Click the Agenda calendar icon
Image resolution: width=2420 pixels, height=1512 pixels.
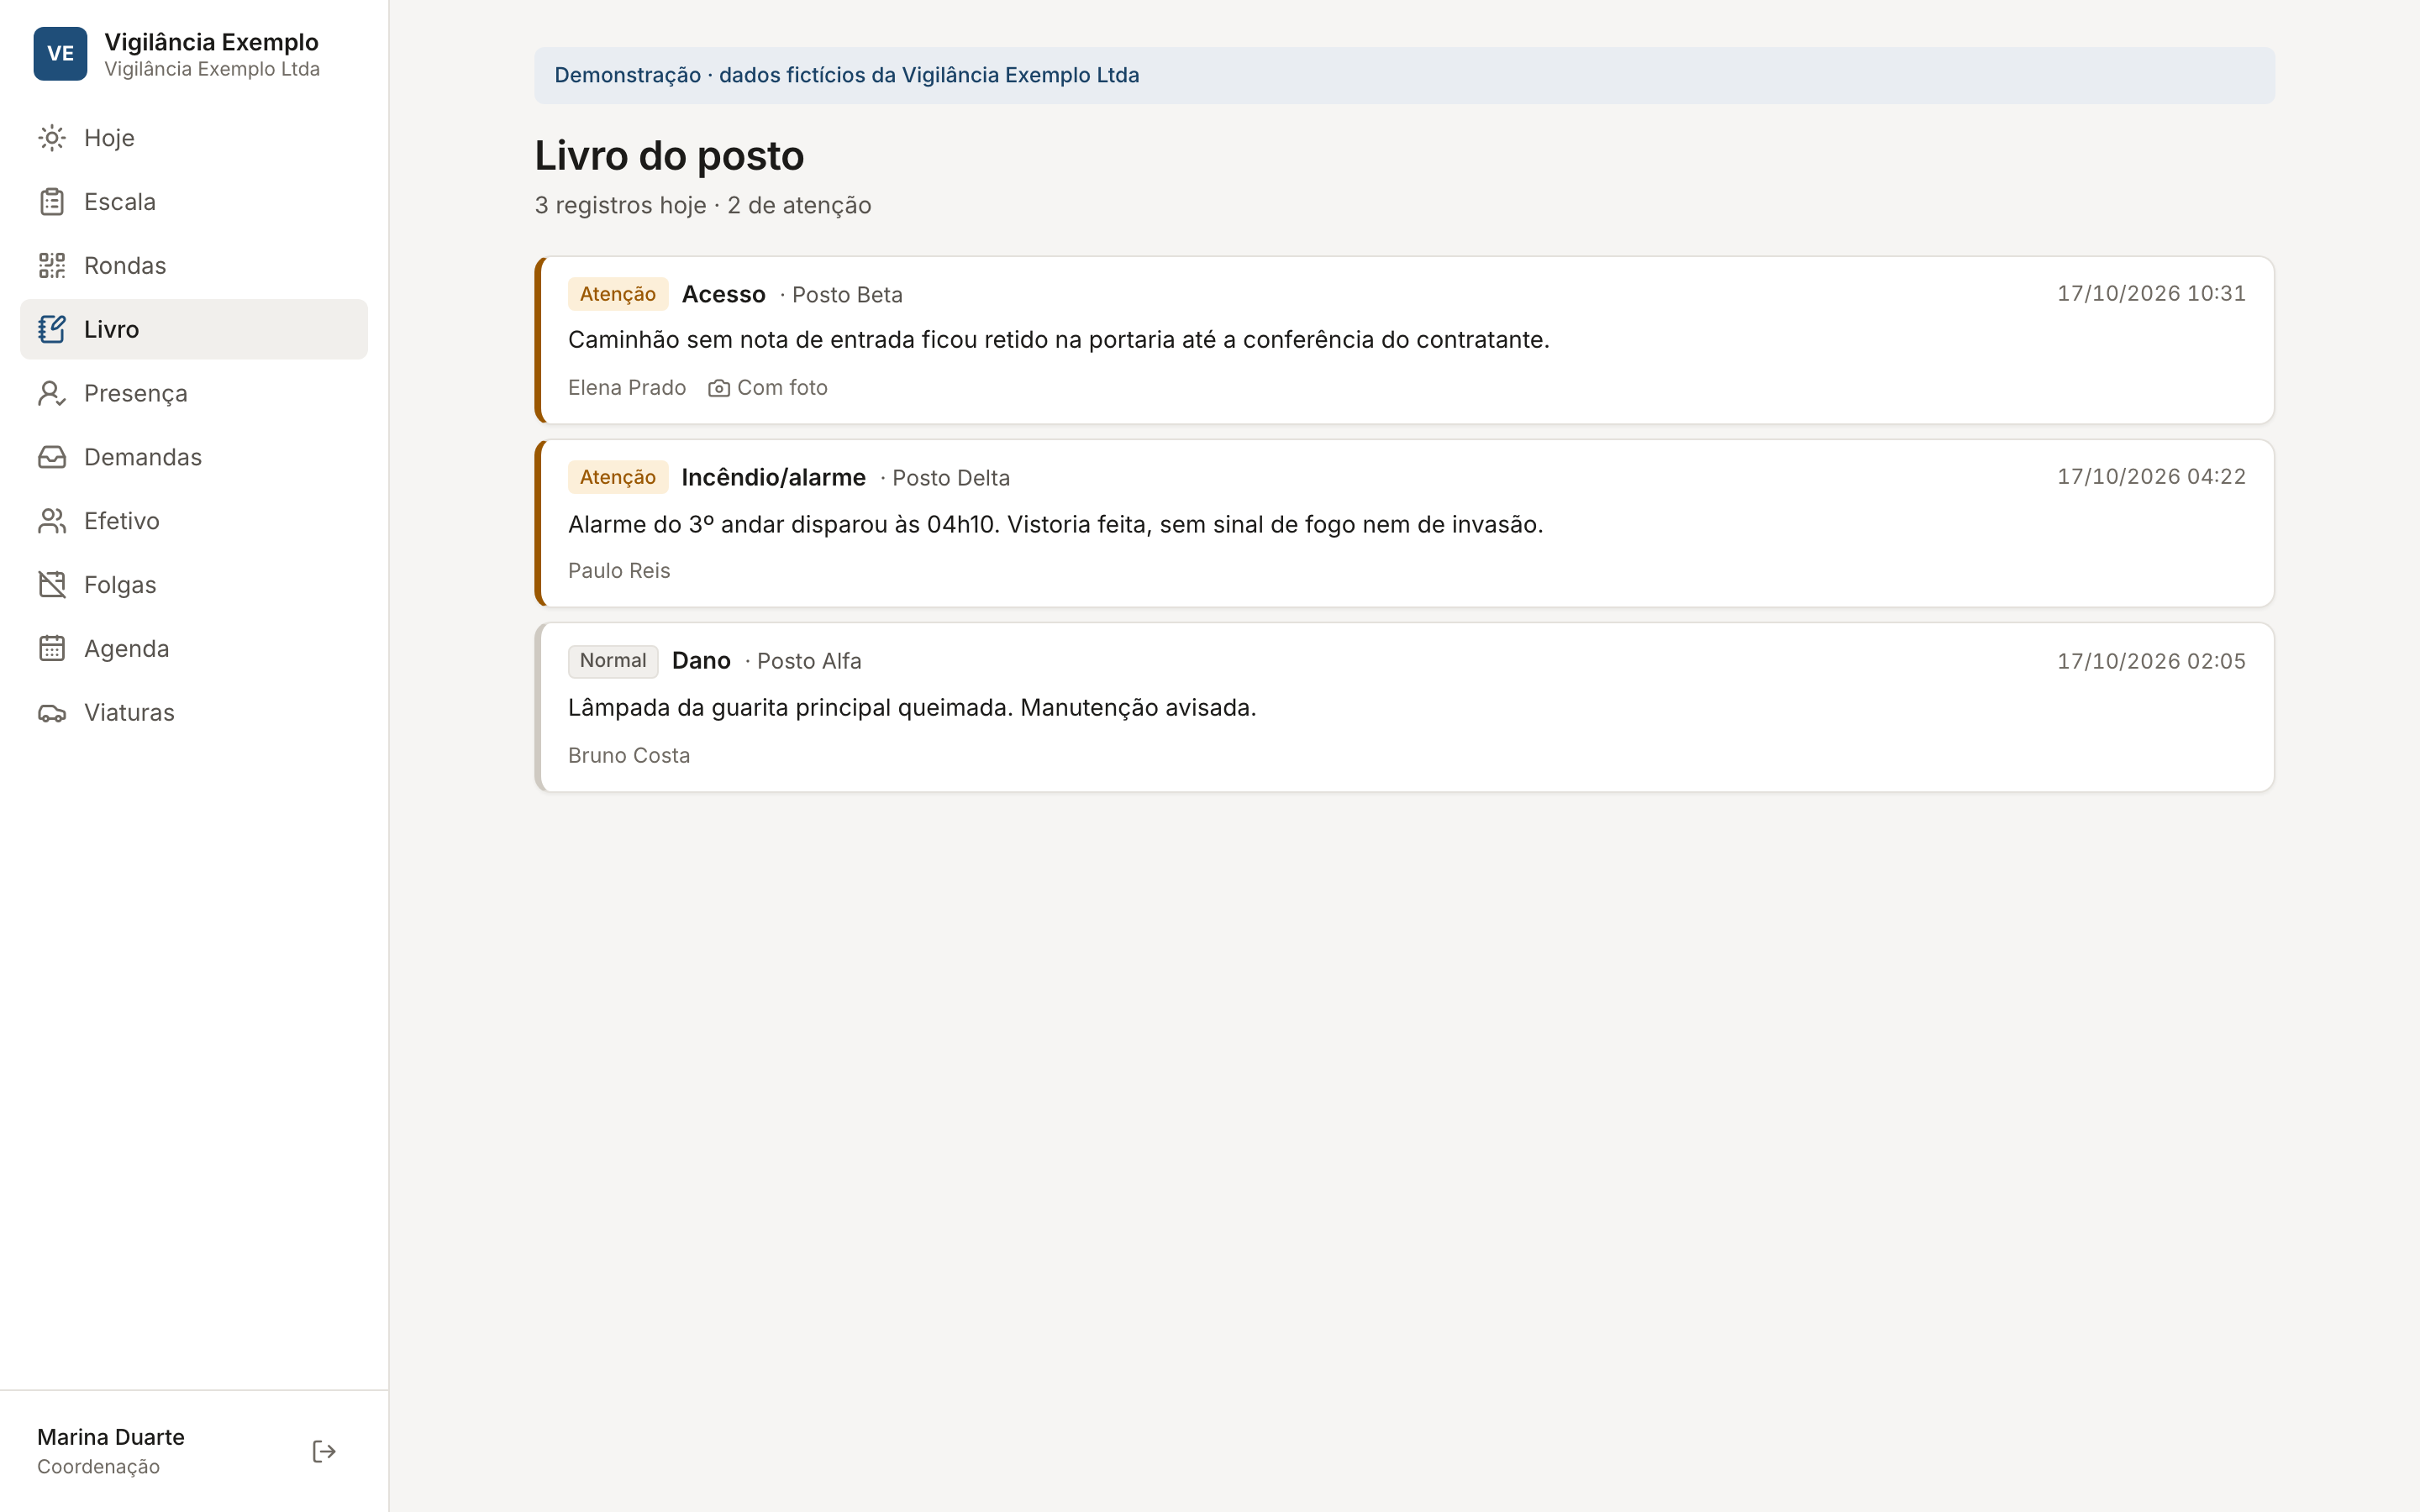pyautogui.click(x=52, y=649)
